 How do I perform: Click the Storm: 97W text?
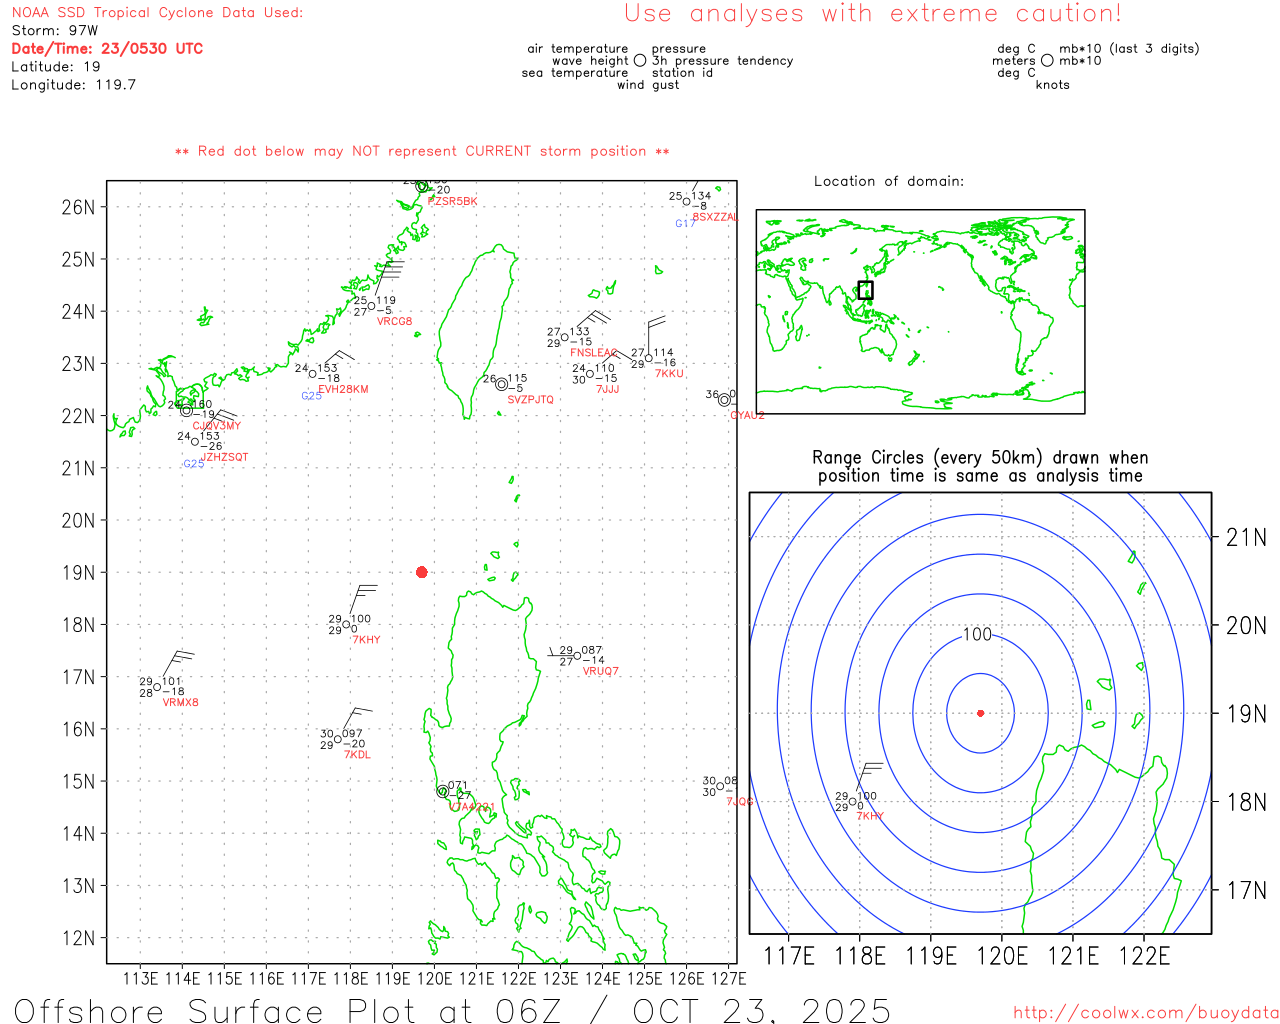tap(55, 31)
